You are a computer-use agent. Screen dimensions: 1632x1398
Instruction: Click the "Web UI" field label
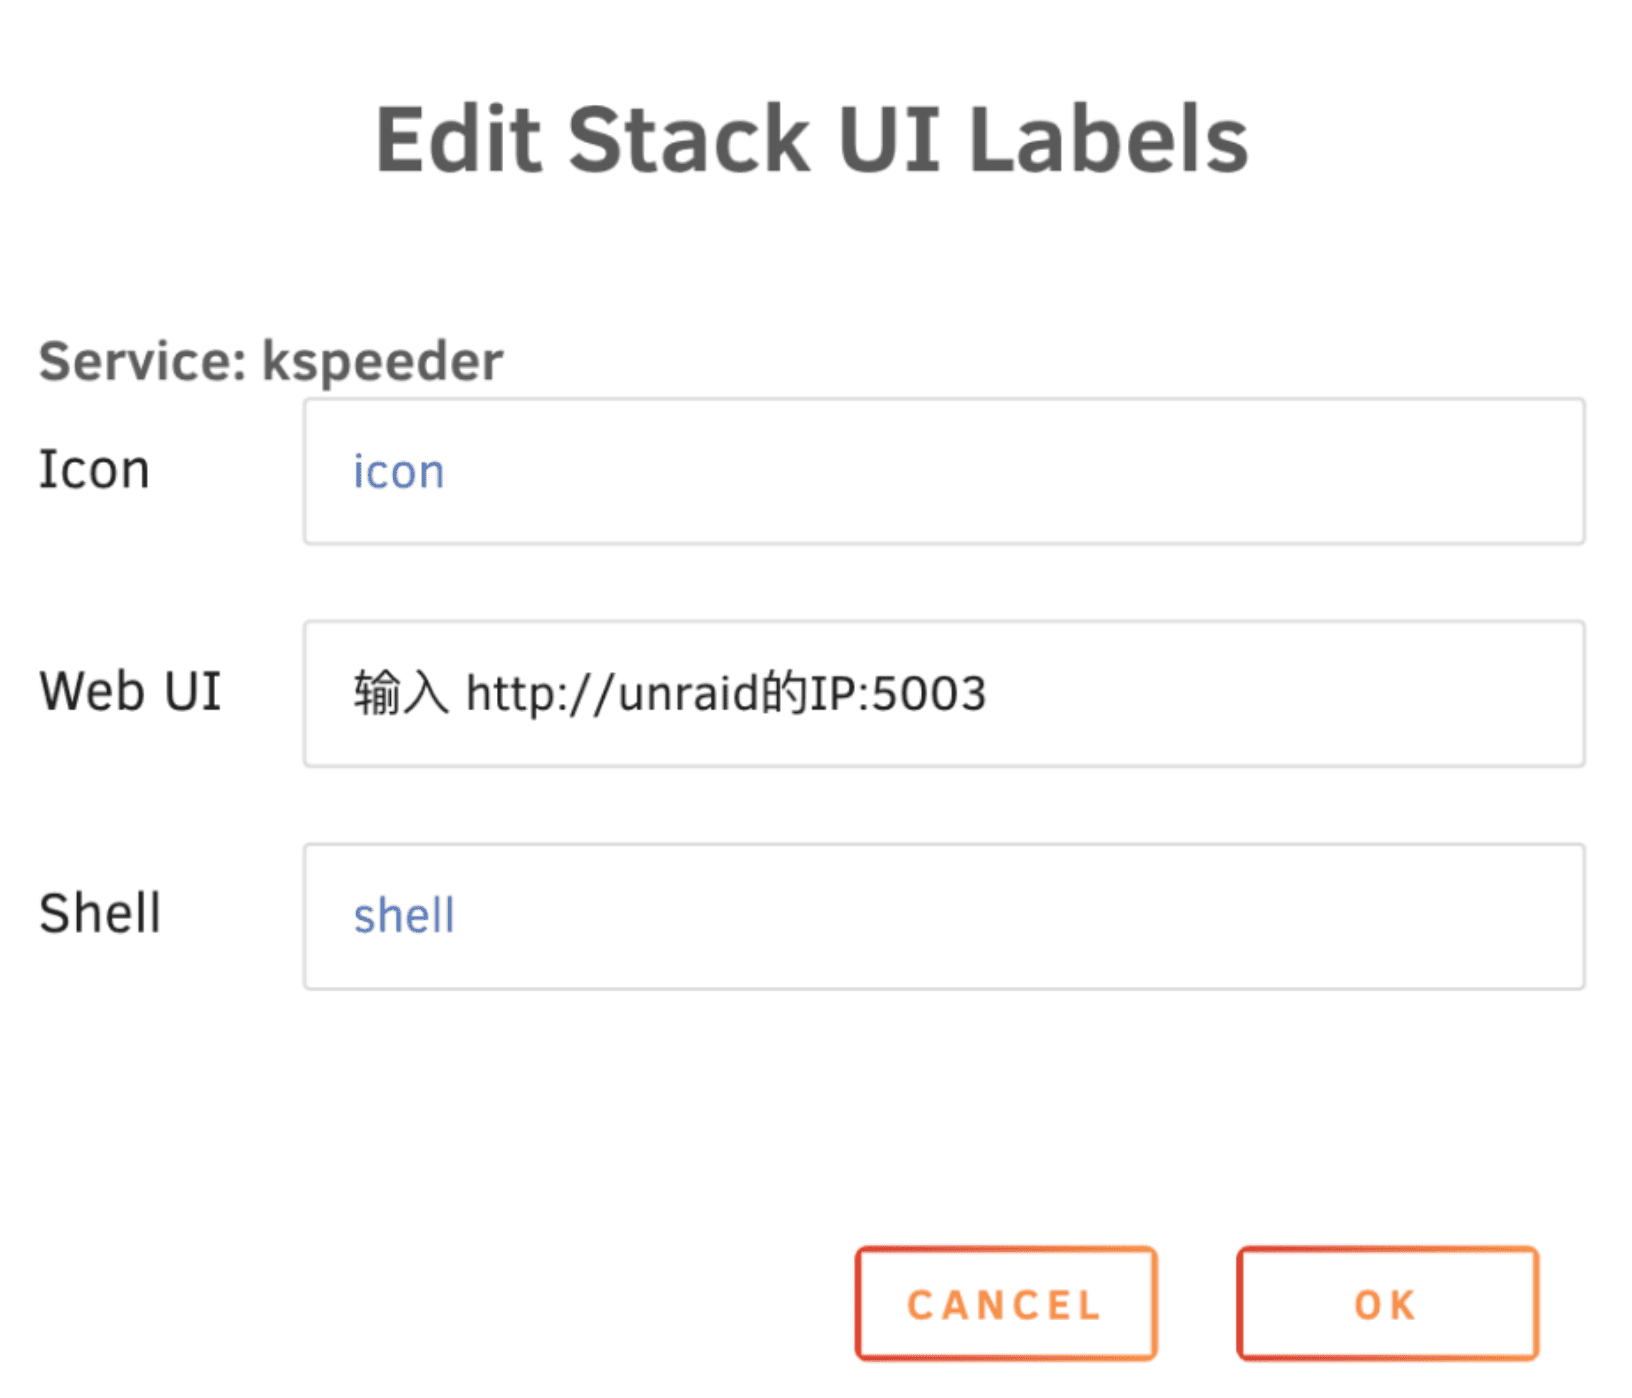click(x=129, y=692)
